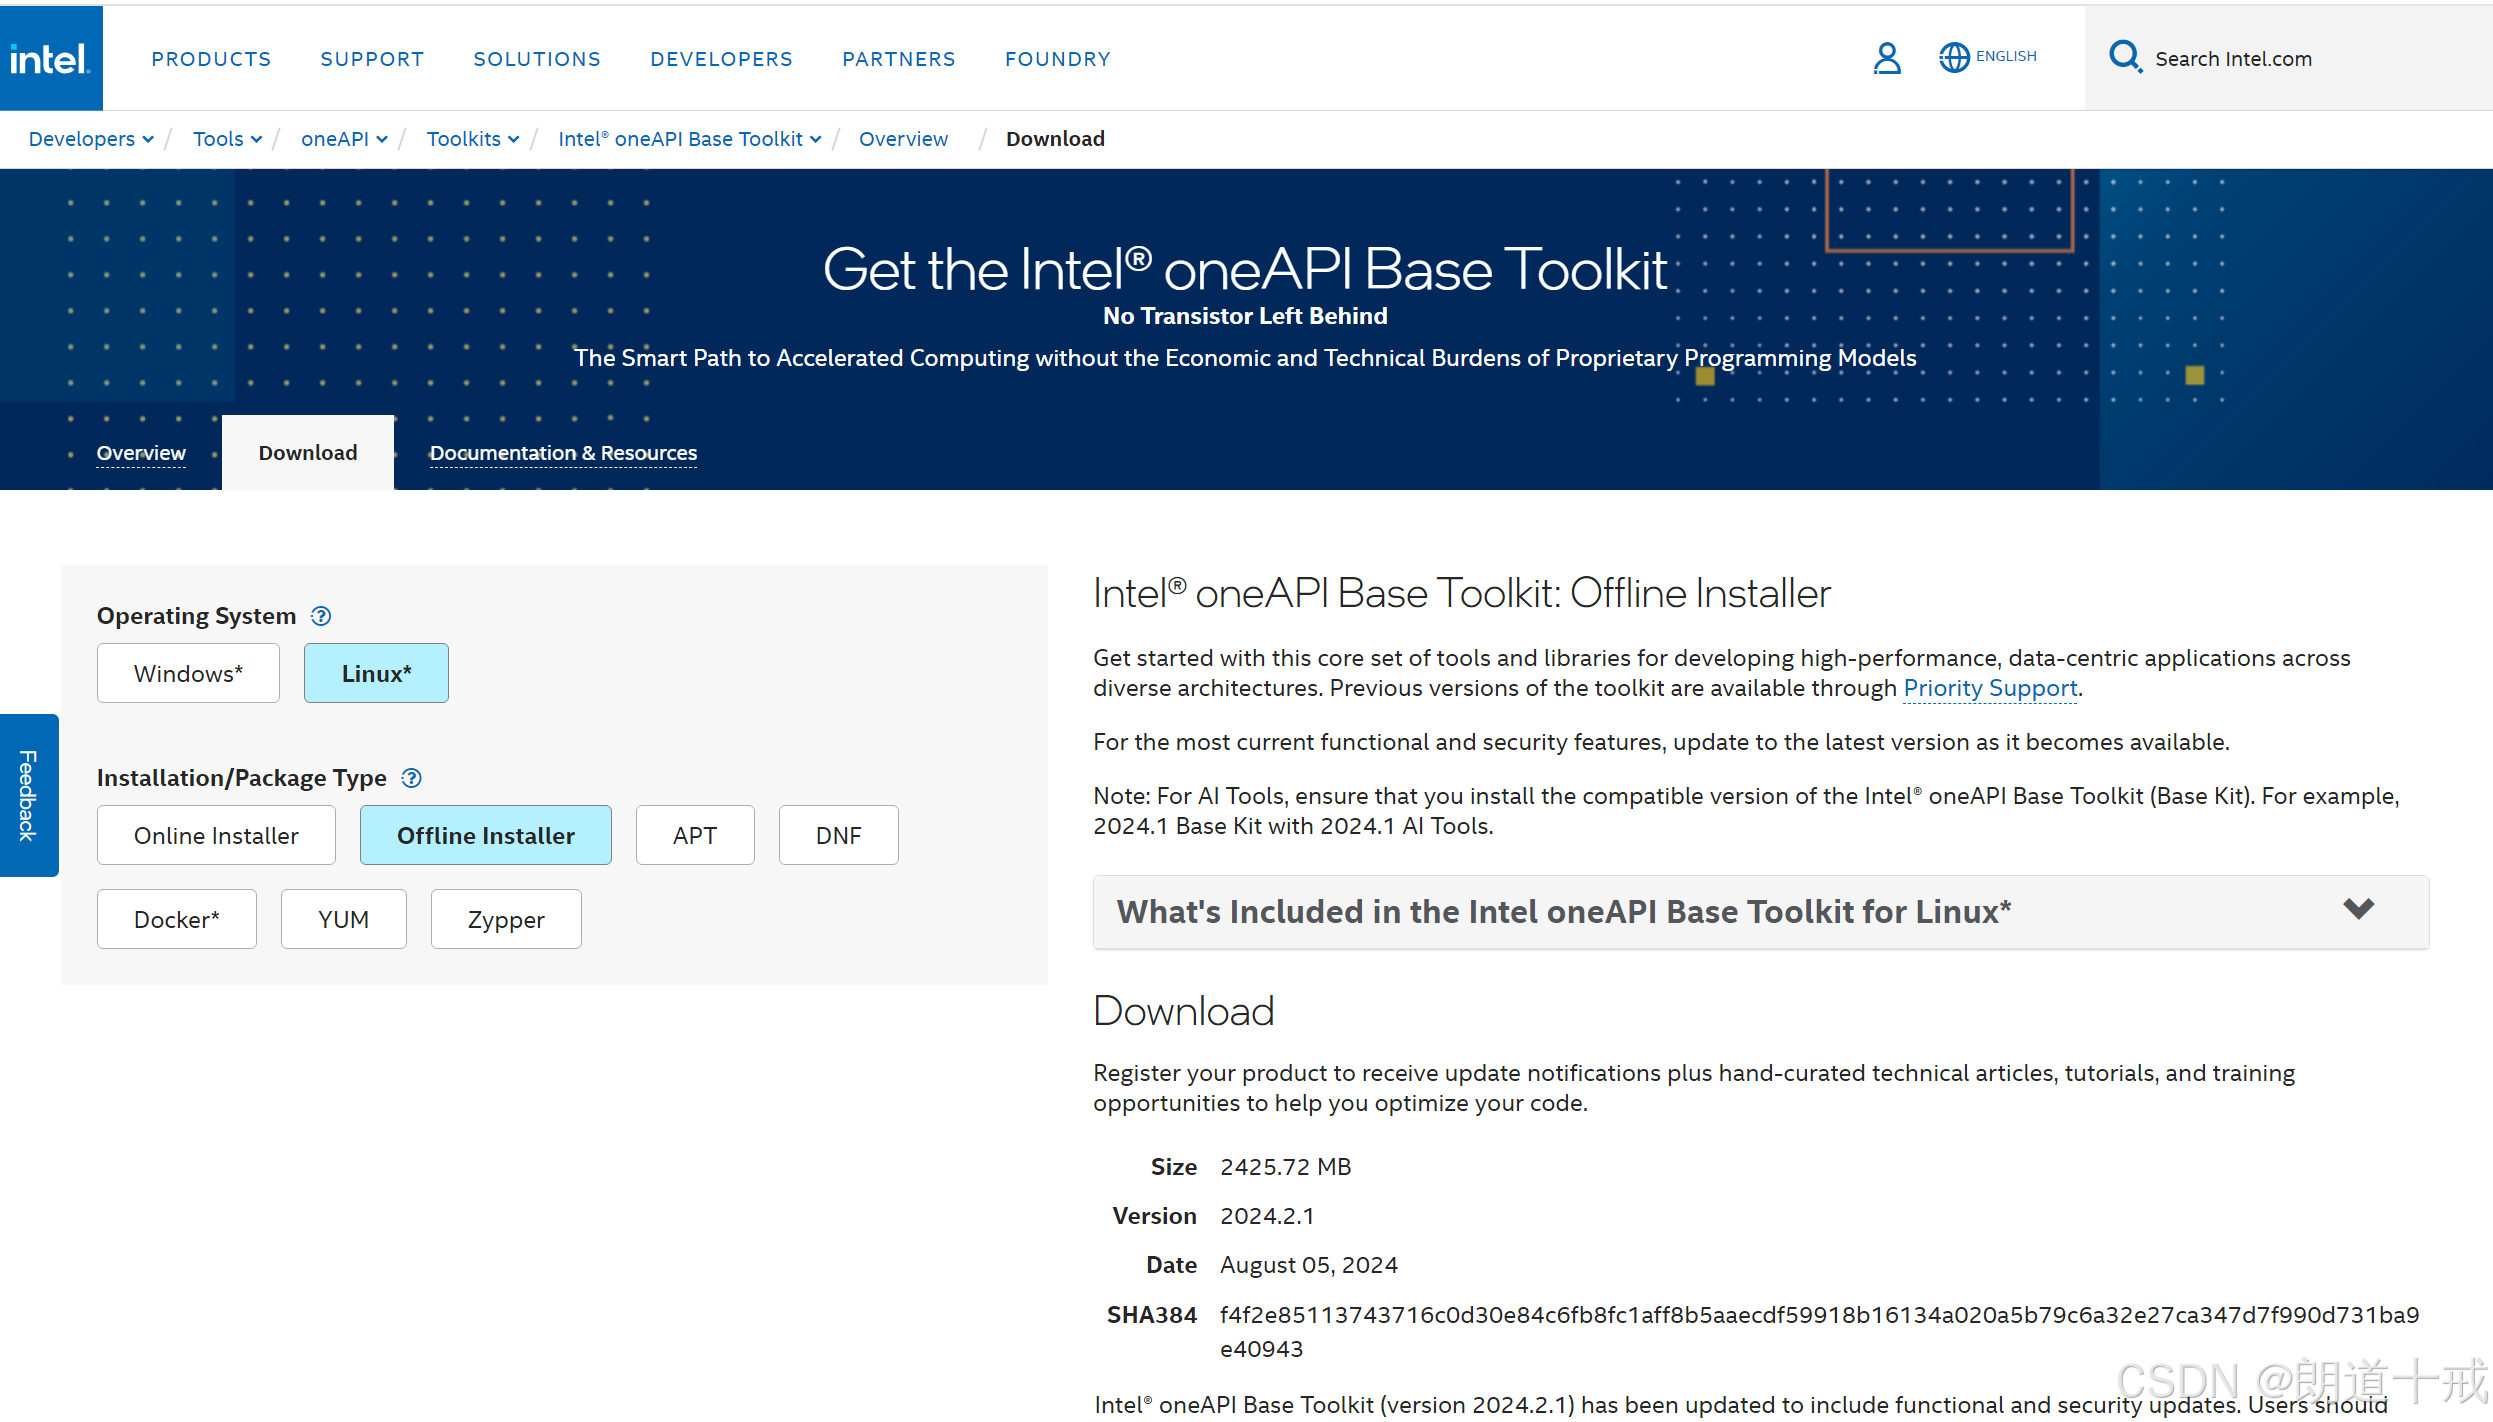
Task: Click the globe language icon
Action: click(x=1954, y=58)
